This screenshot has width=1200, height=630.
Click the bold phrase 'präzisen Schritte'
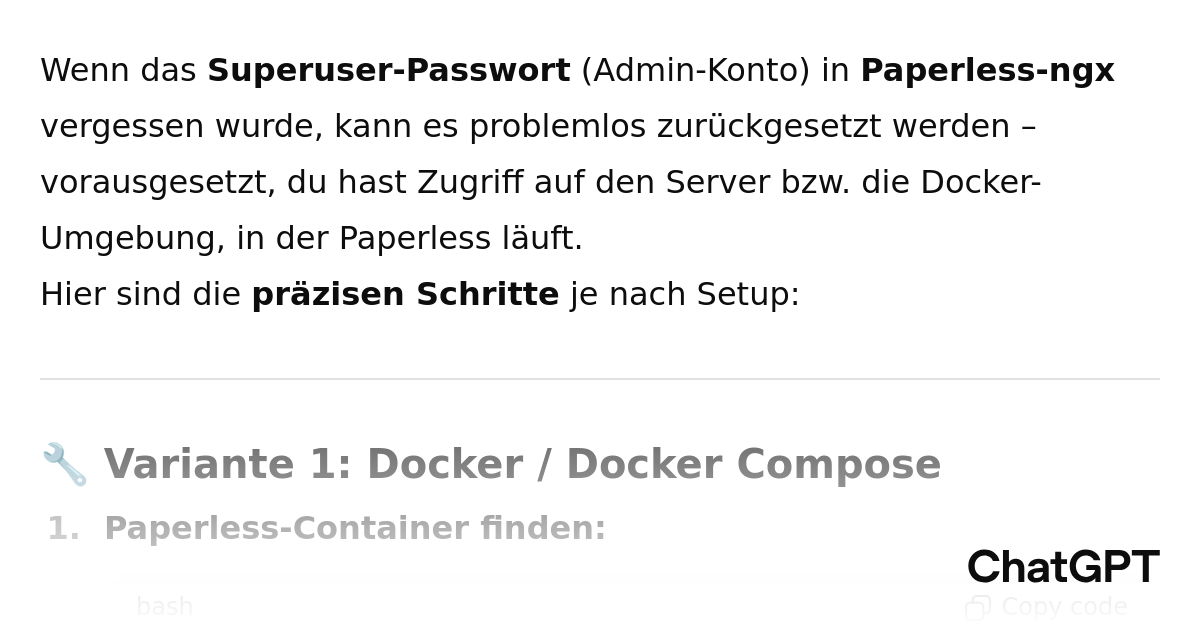point(405,295)
